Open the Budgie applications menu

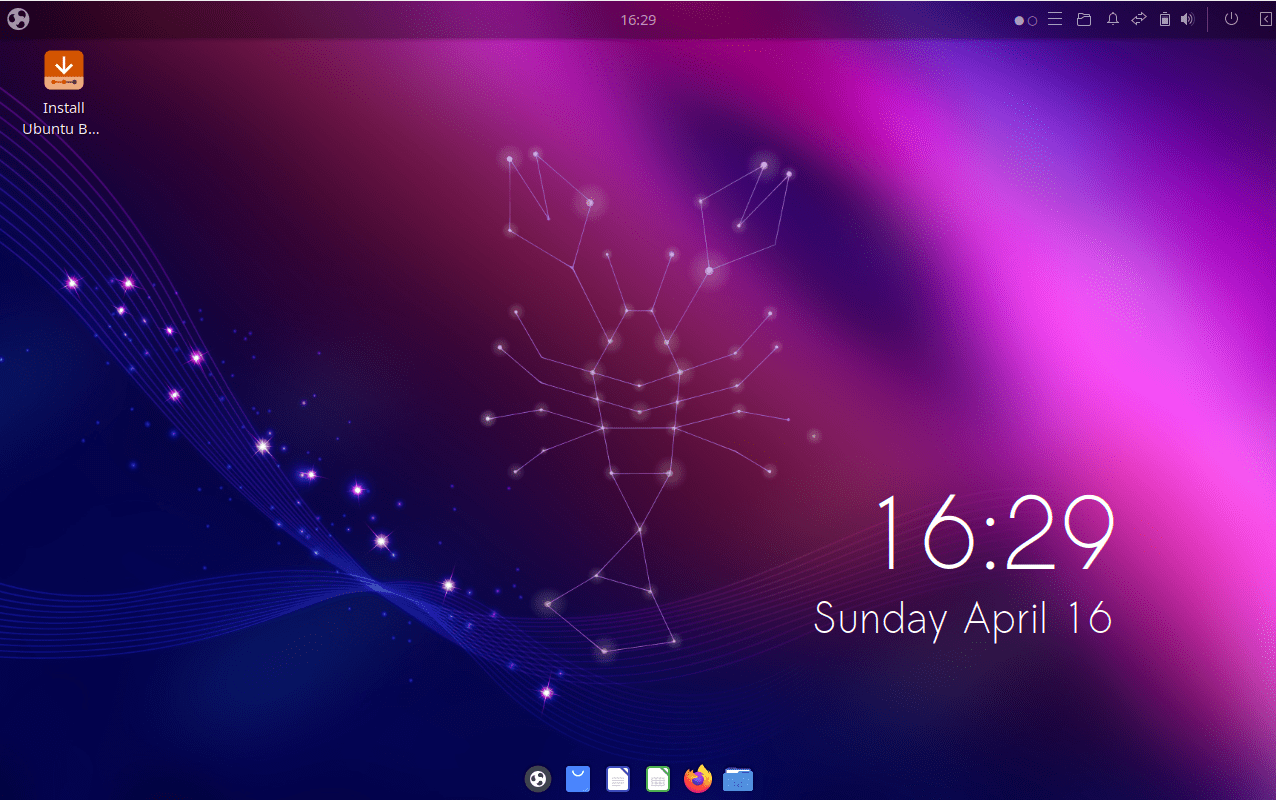pyautogui.click(x=17, y=18)
